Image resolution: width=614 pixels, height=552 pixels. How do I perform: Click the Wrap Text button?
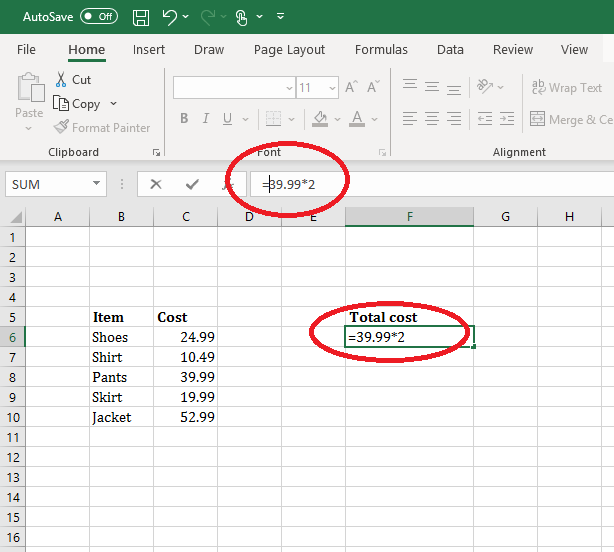click(x=567, y=88)
